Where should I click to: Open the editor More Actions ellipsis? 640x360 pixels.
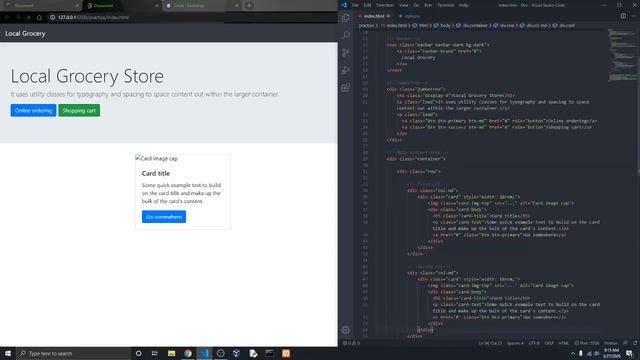[x=633, y=16]
